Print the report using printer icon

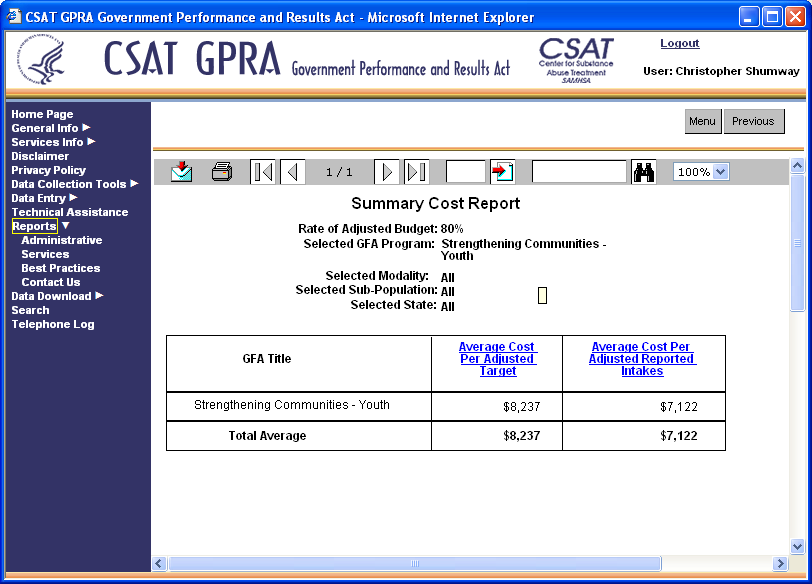click(x=222, y=172)
